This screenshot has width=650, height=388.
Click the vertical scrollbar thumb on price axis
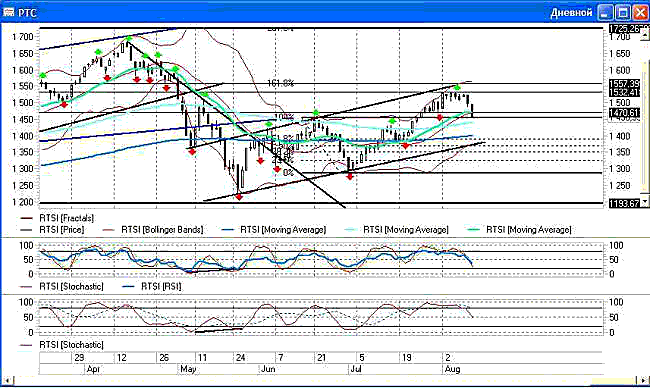coord(645,126)
